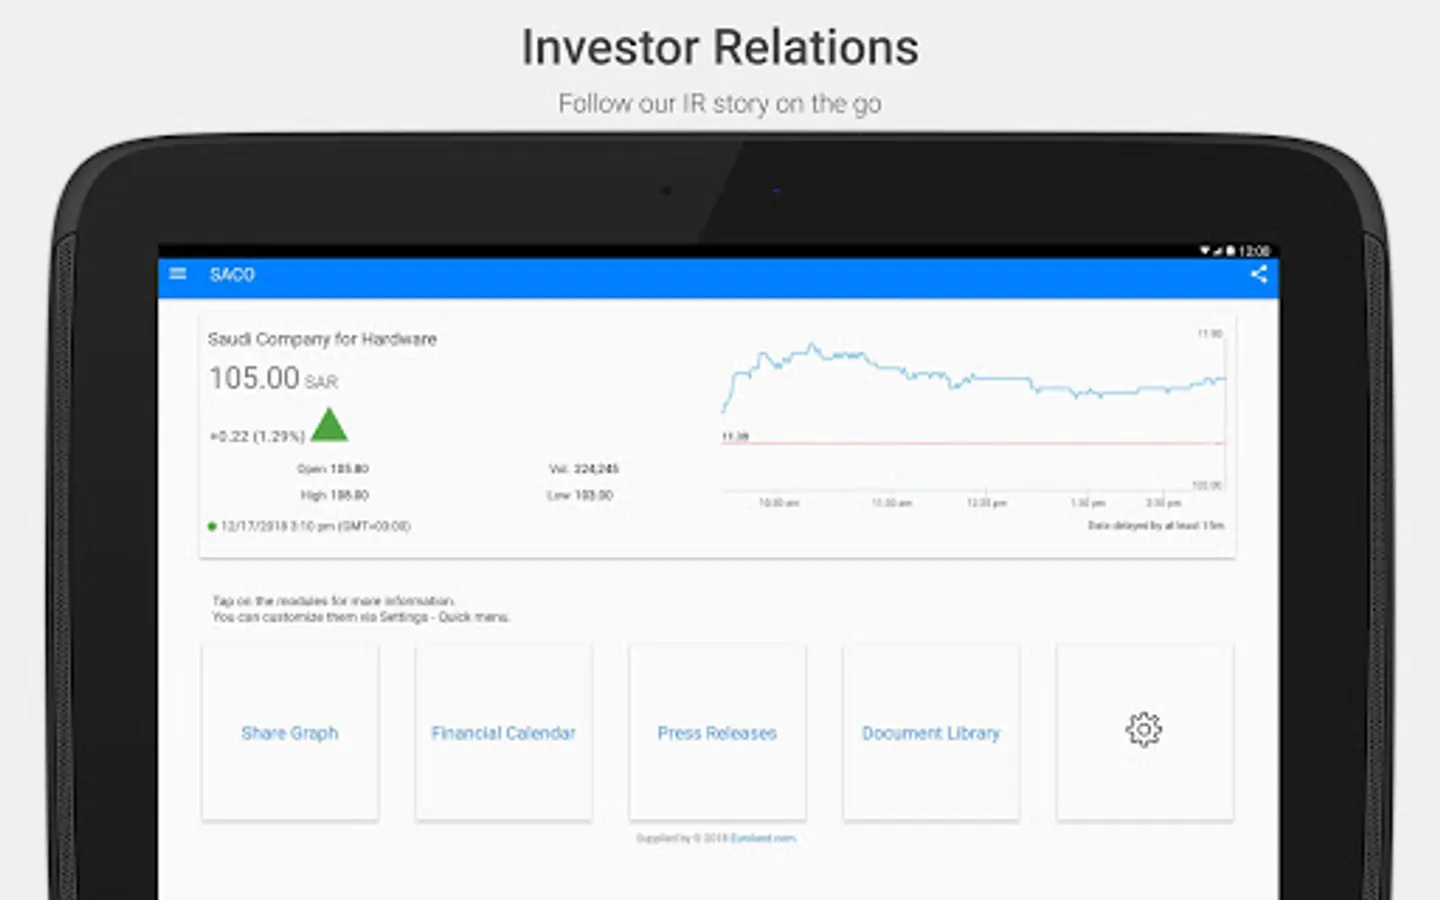The image size is (1440, 900).
Task: Tap the 12:00 pm label on the chart axis
Action: click(986, 503)
